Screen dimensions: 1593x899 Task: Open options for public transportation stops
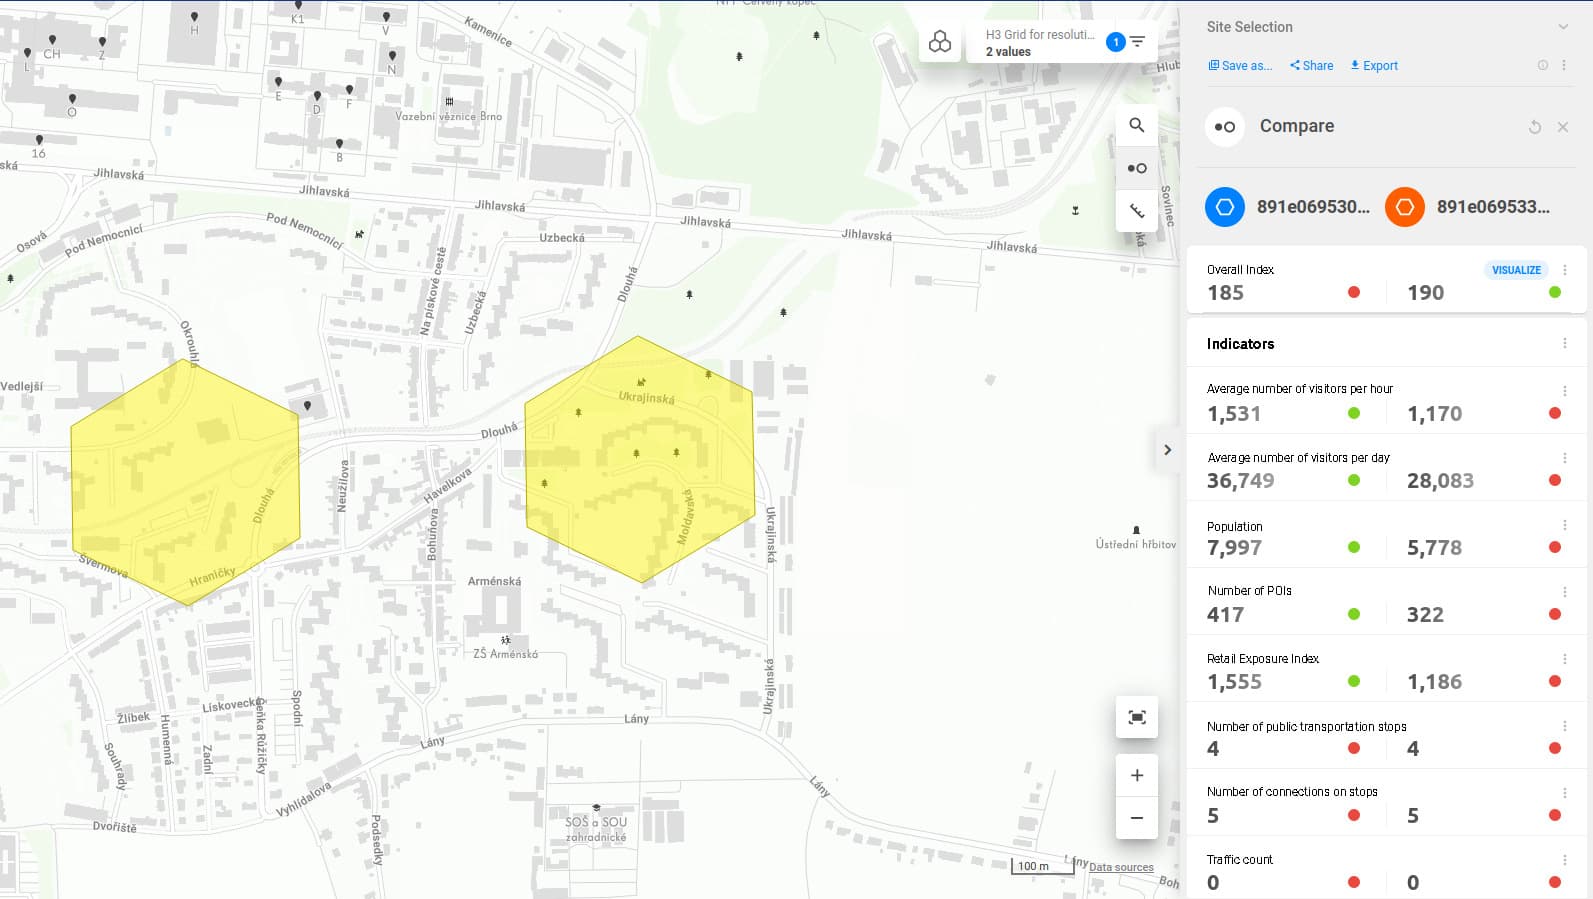pos(1565,726)
